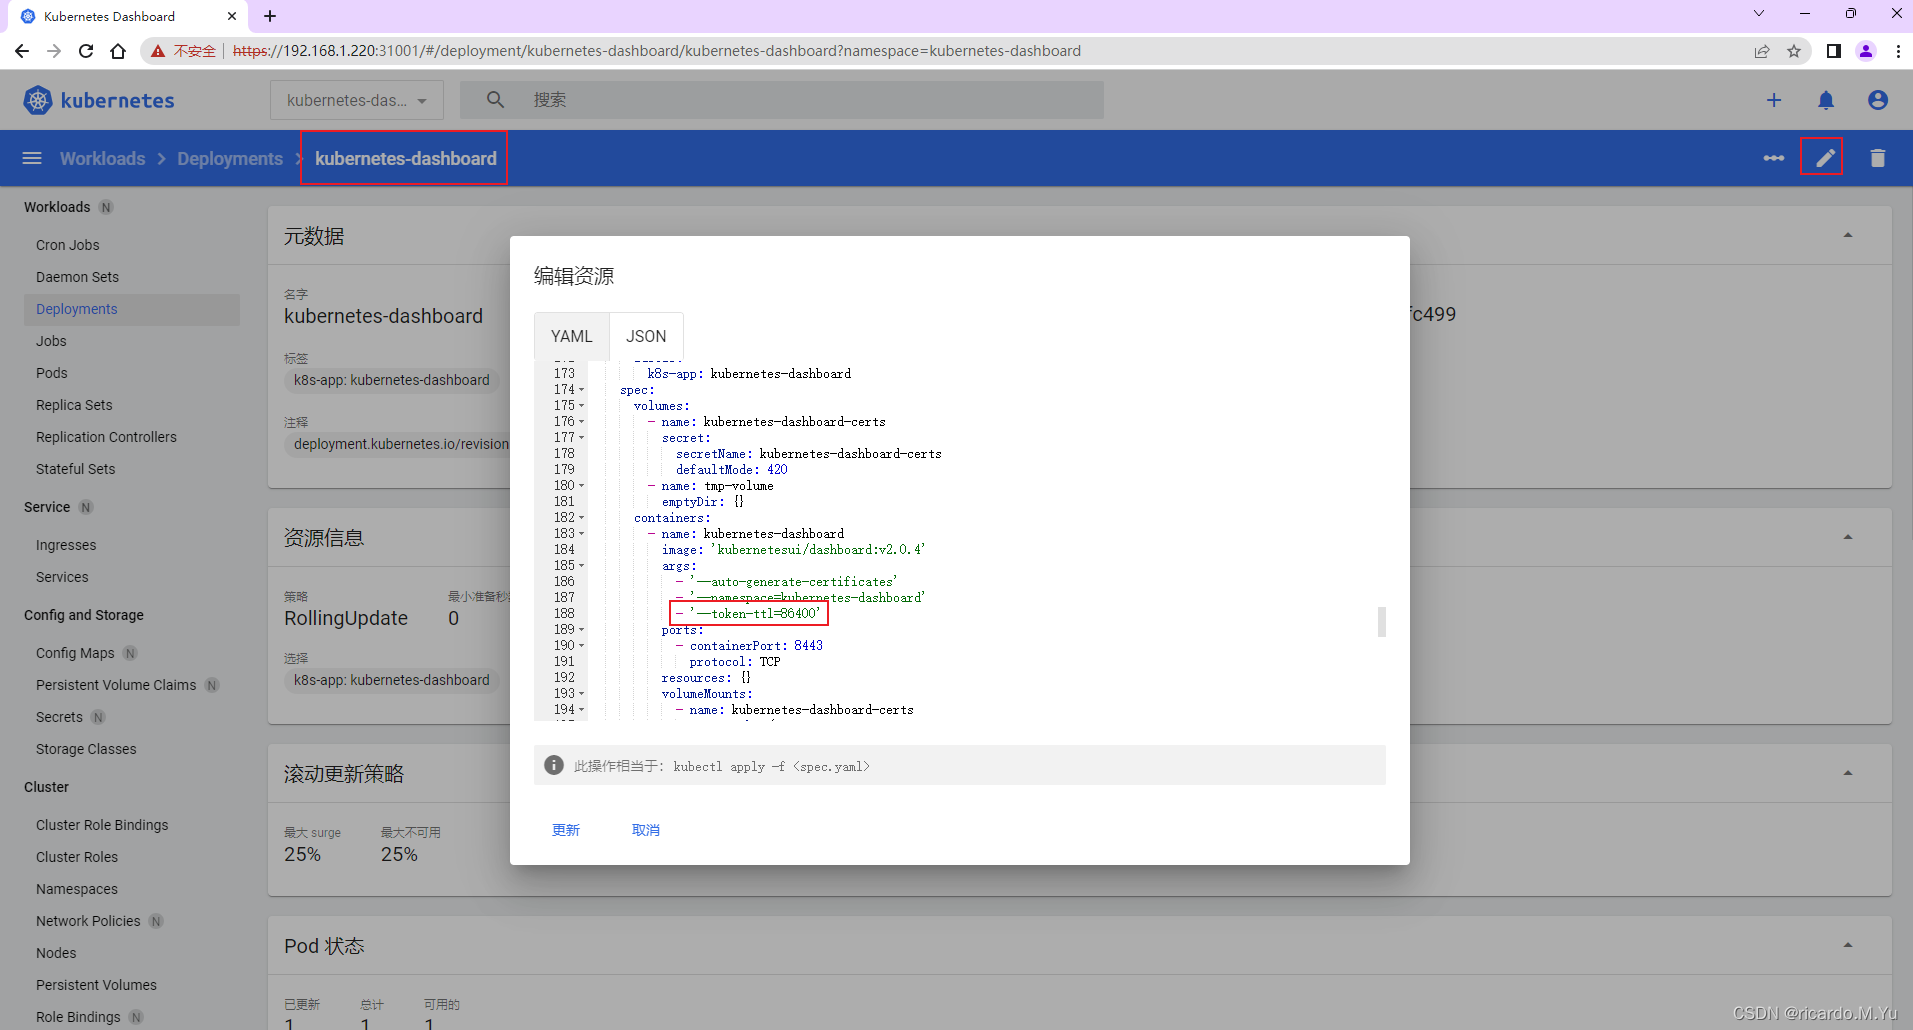Open Stateful Sets in sidebar

tap(75, 469)
